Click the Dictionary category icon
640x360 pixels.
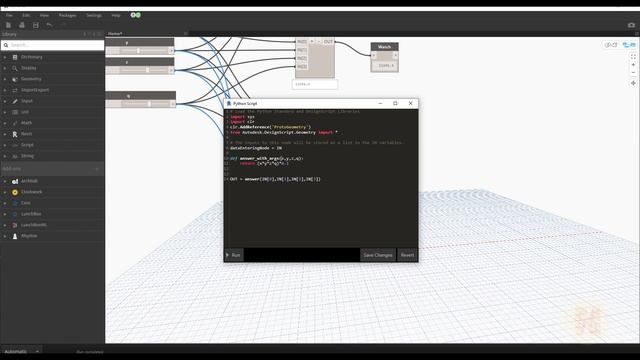[x=15, y=57]
